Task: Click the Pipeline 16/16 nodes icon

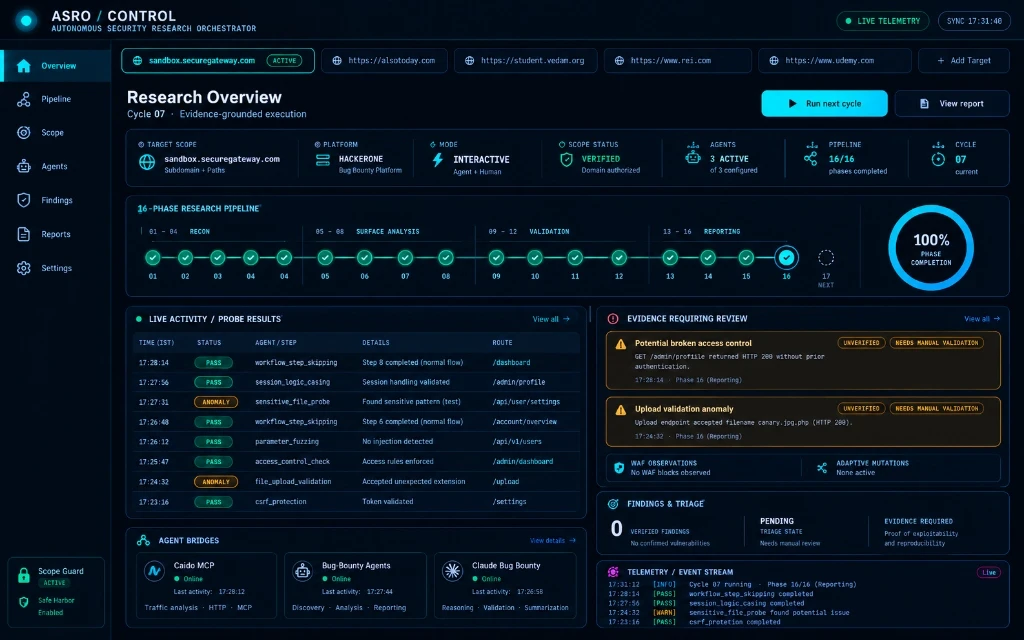Action: pyautogui.click(x=810, y=159)
